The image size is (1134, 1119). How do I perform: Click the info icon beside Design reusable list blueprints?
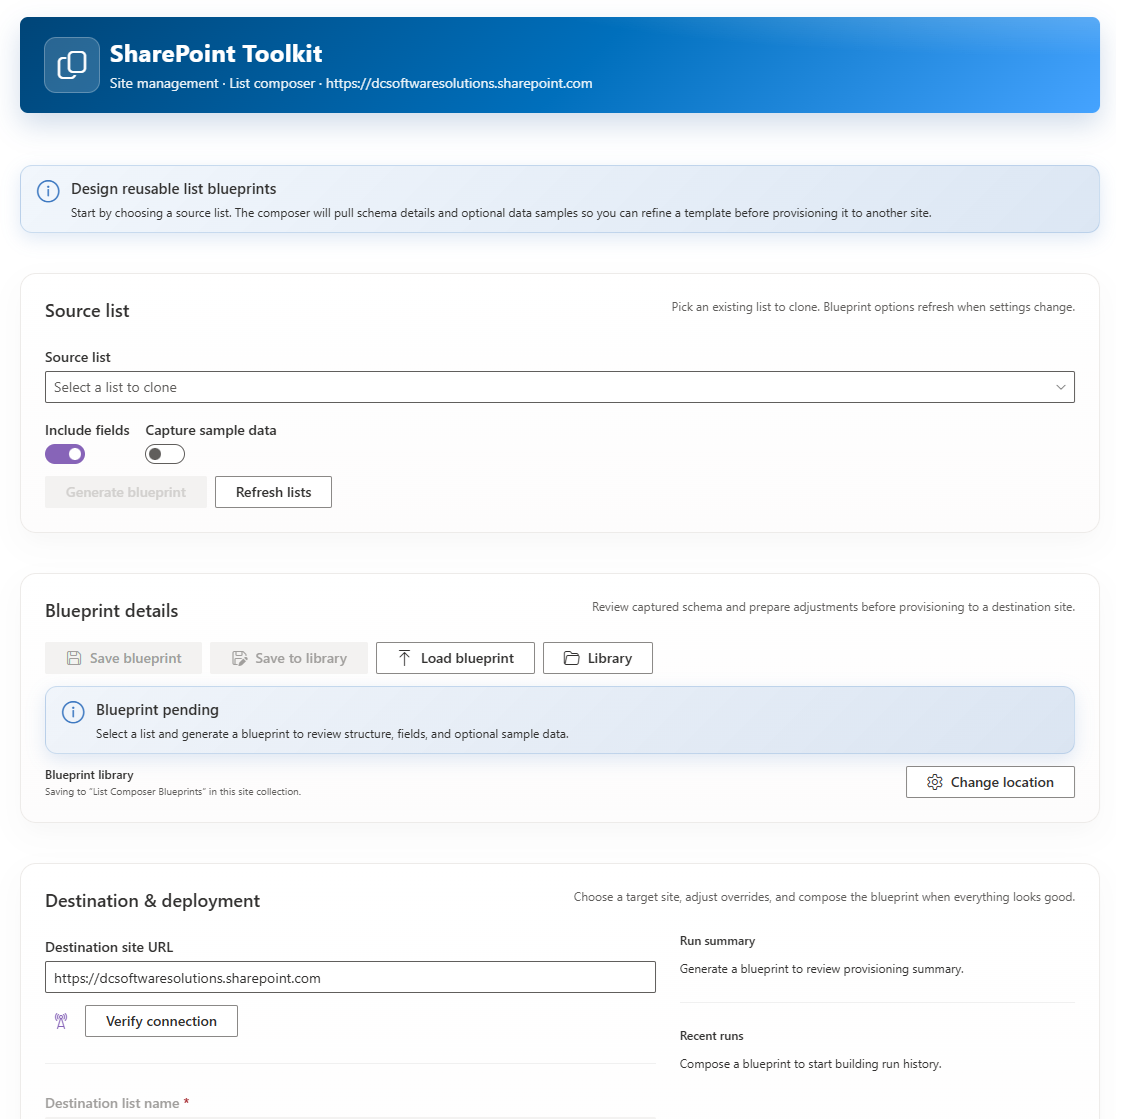[48, 190]
